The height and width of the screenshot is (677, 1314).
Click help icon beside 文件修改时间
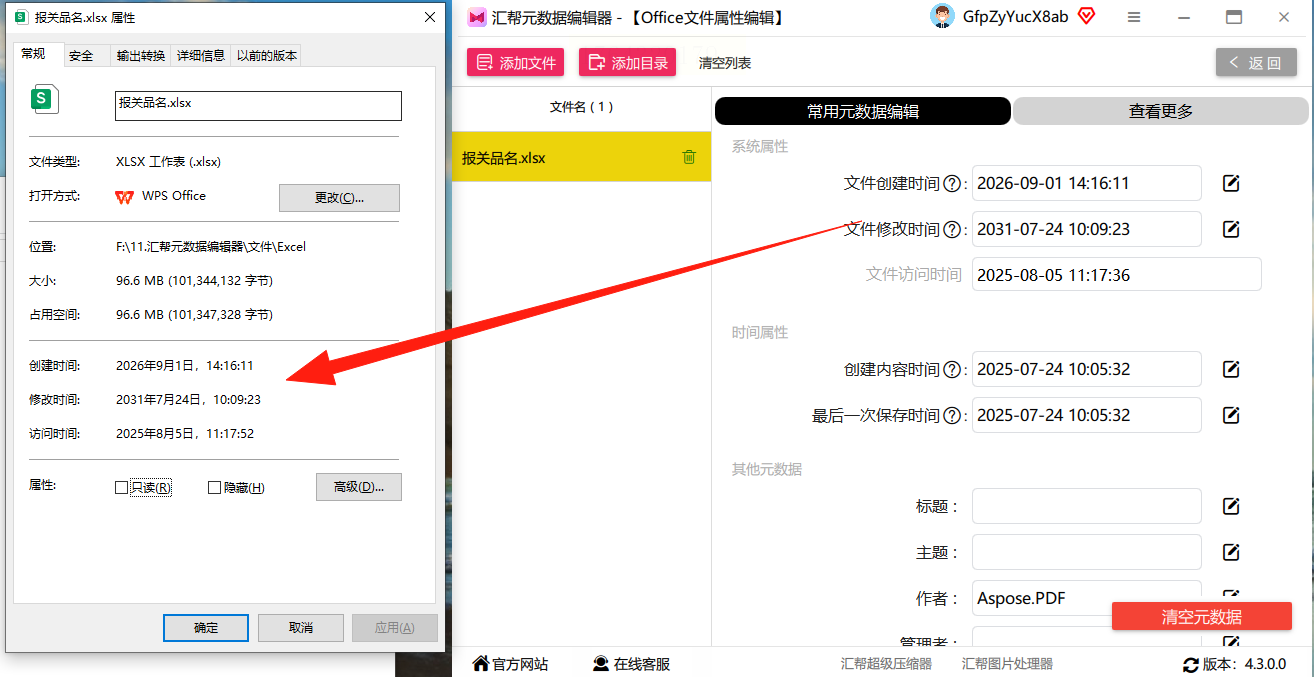point(953,230)
